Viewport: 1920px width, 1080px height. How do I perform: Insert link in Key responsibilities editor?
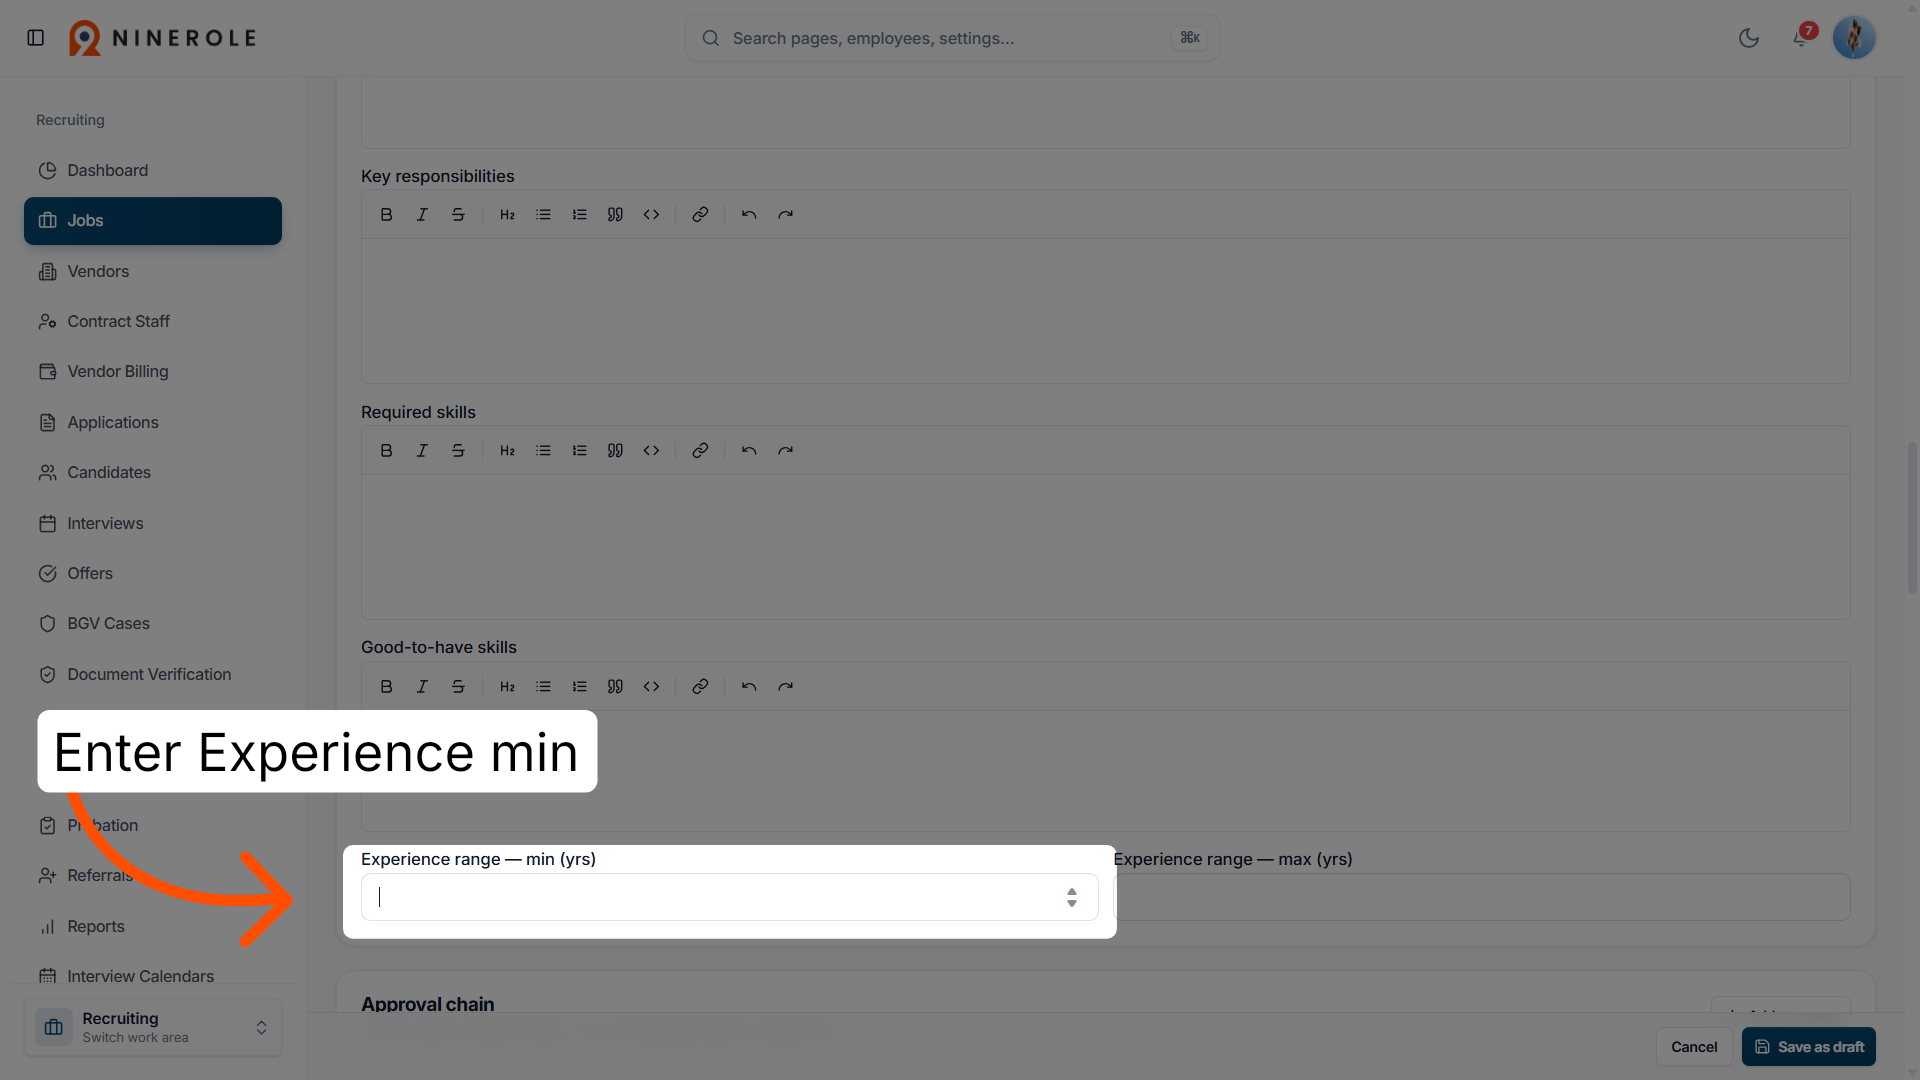pyautogui.click(x=700, y=215)
